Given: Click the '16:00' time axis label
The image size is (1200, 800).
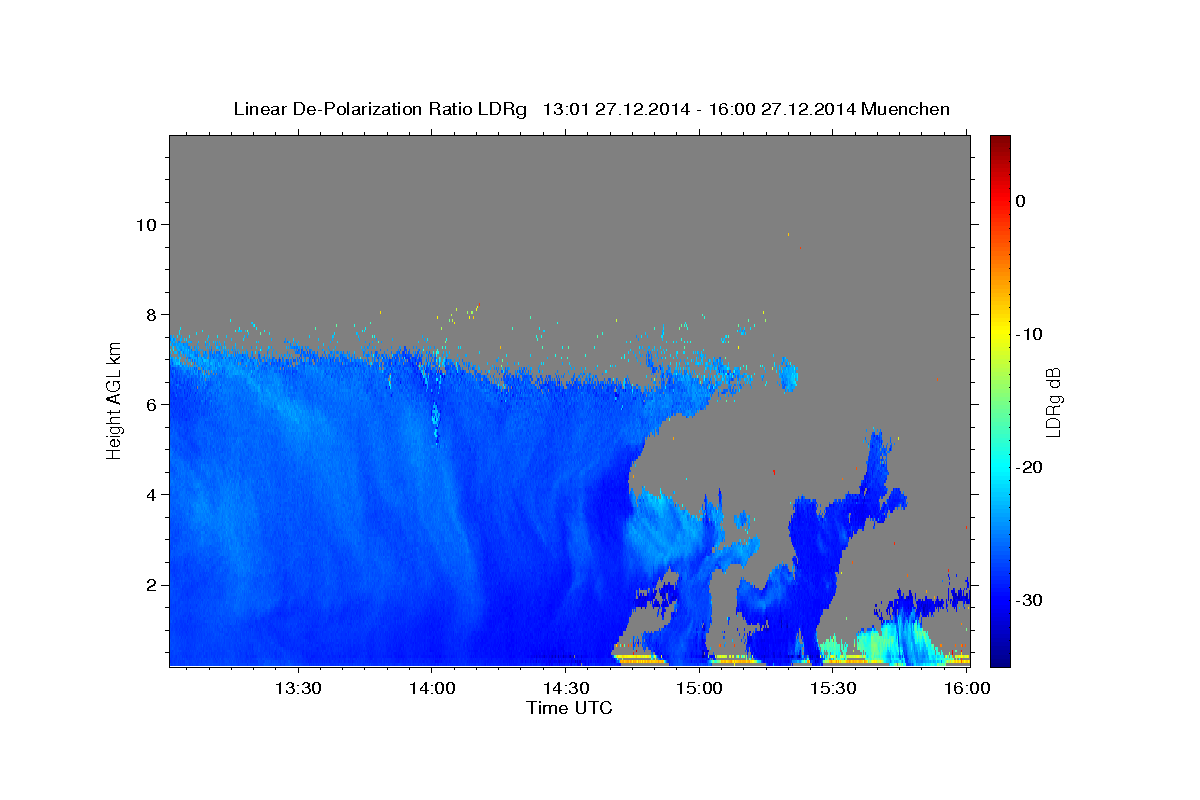Looking at the screenshot, I should pos(966,688).
